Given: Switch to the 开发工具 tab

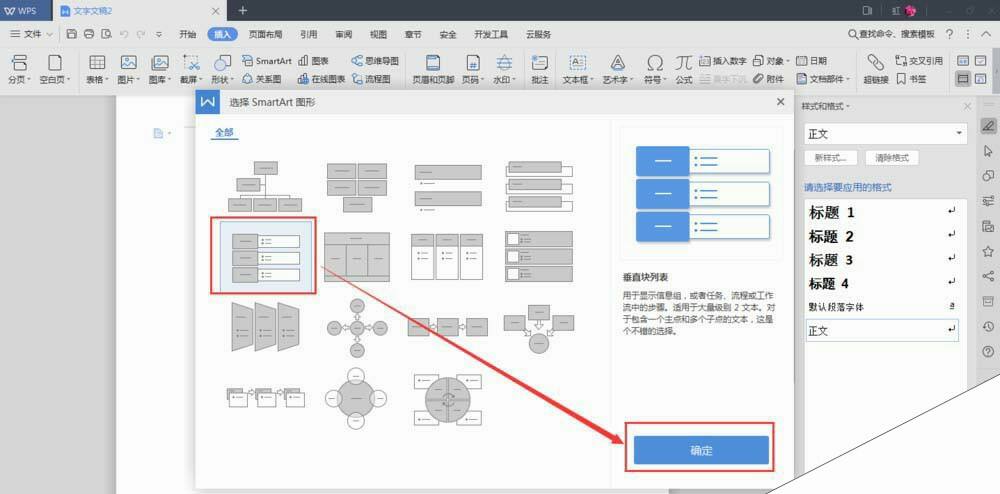Looking at the screenshot, I should click(491, 34).
